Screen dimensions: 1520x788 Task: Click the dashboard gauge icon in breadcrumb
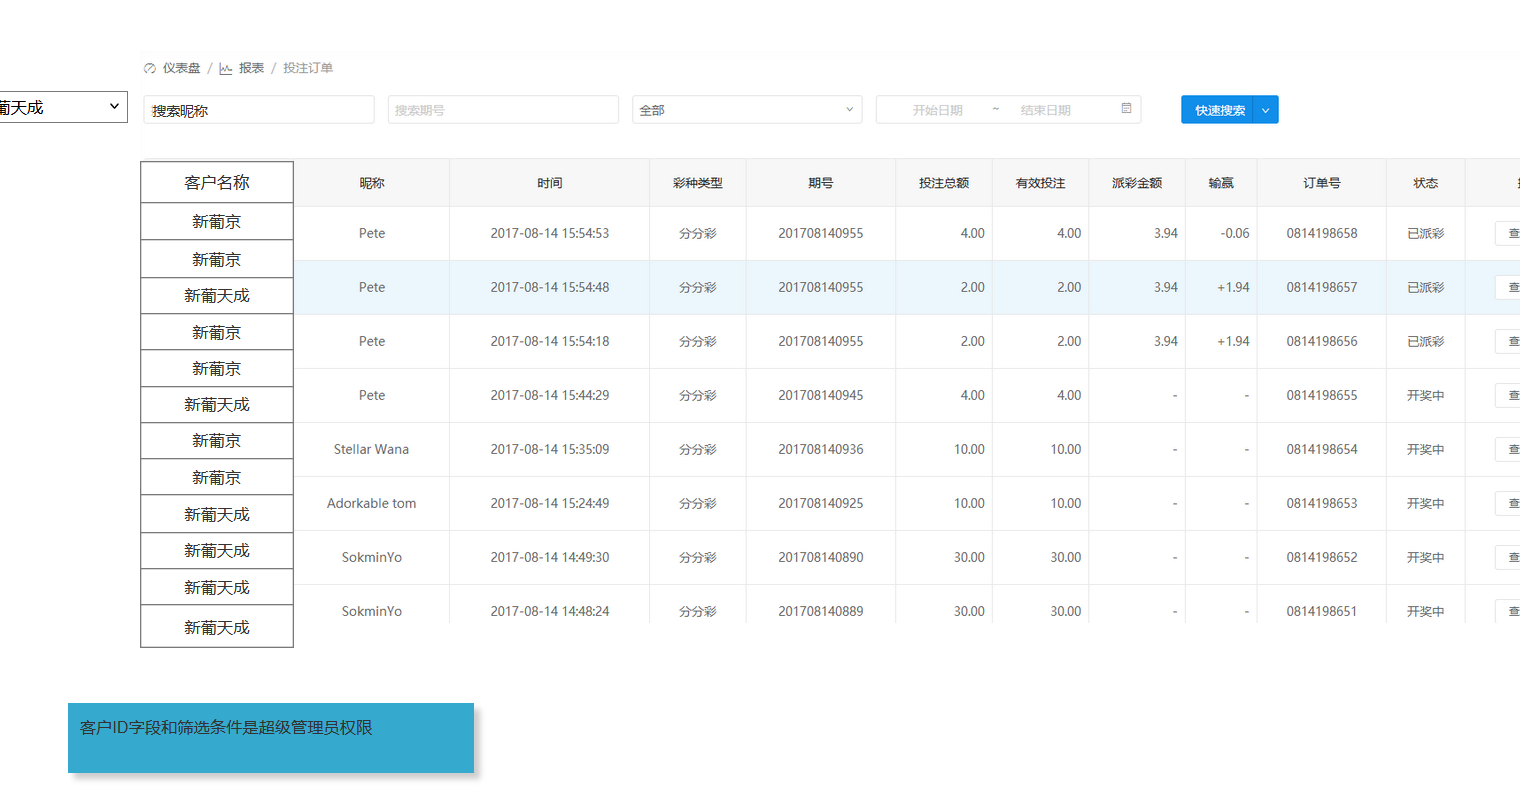tap(150, 69)
